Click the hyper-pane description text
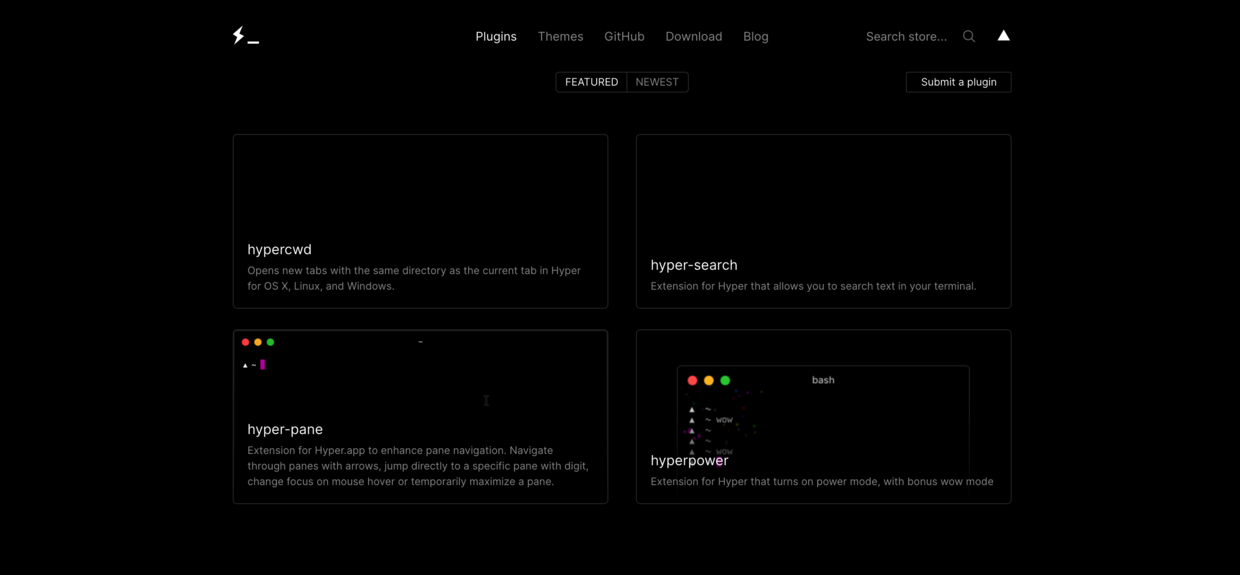This screenshot has height=575, width=1240. pyautogui.click(x=418, y=466)
